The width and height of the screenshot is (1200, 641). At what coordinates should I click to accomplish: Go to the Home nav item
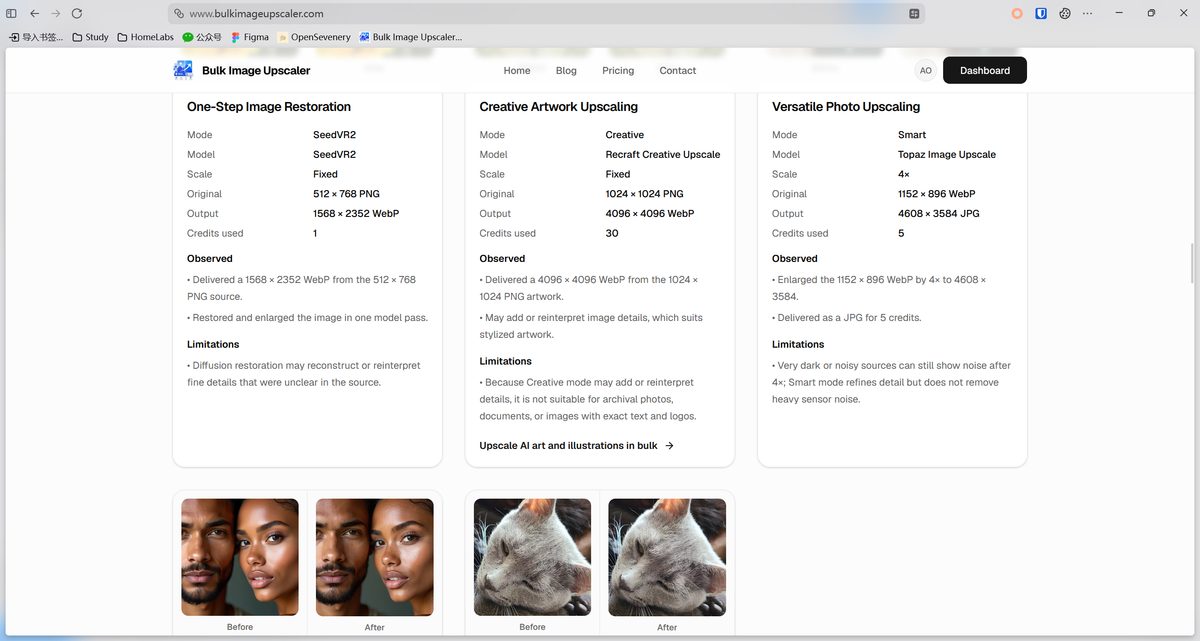[x=517, y=70]
